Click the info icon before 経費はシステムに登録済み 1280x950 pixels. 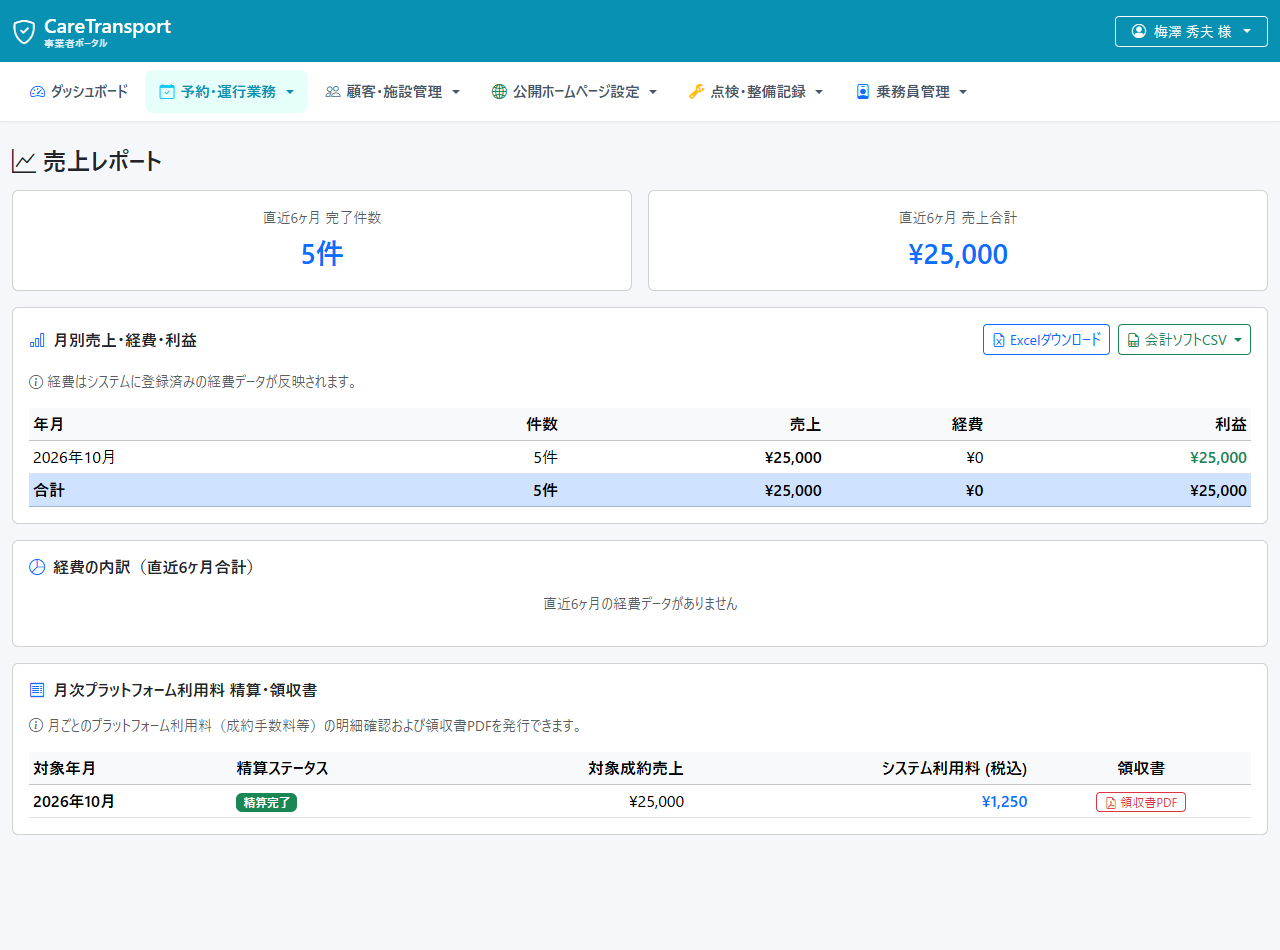tap(36, 382)
